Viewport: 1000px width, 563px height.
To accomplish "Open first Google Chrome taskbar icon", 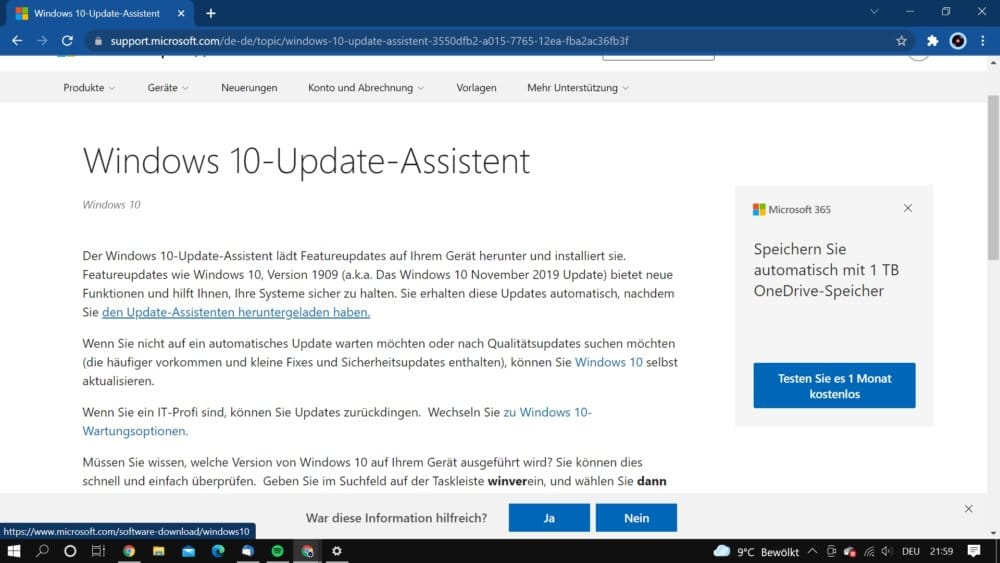I will (129, 551).
